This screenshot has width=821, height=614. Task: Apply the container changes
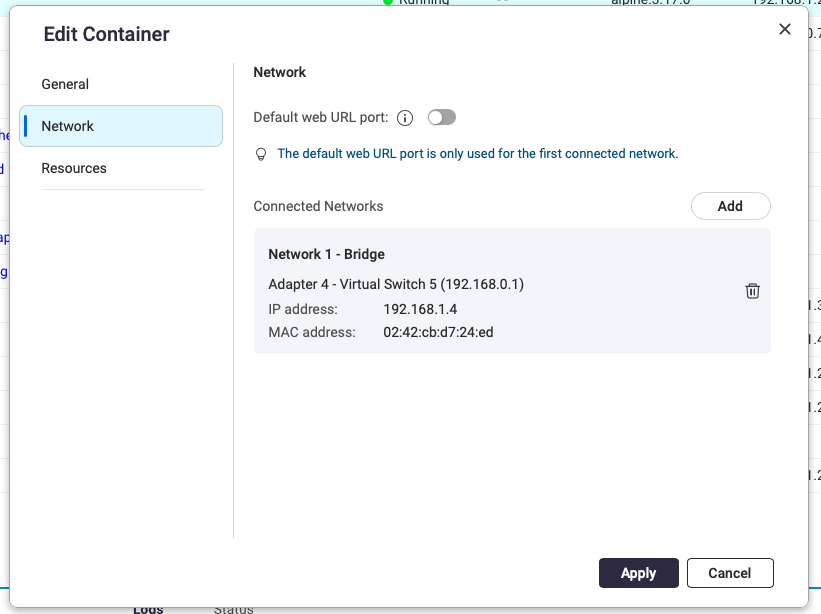pos(638,573)
